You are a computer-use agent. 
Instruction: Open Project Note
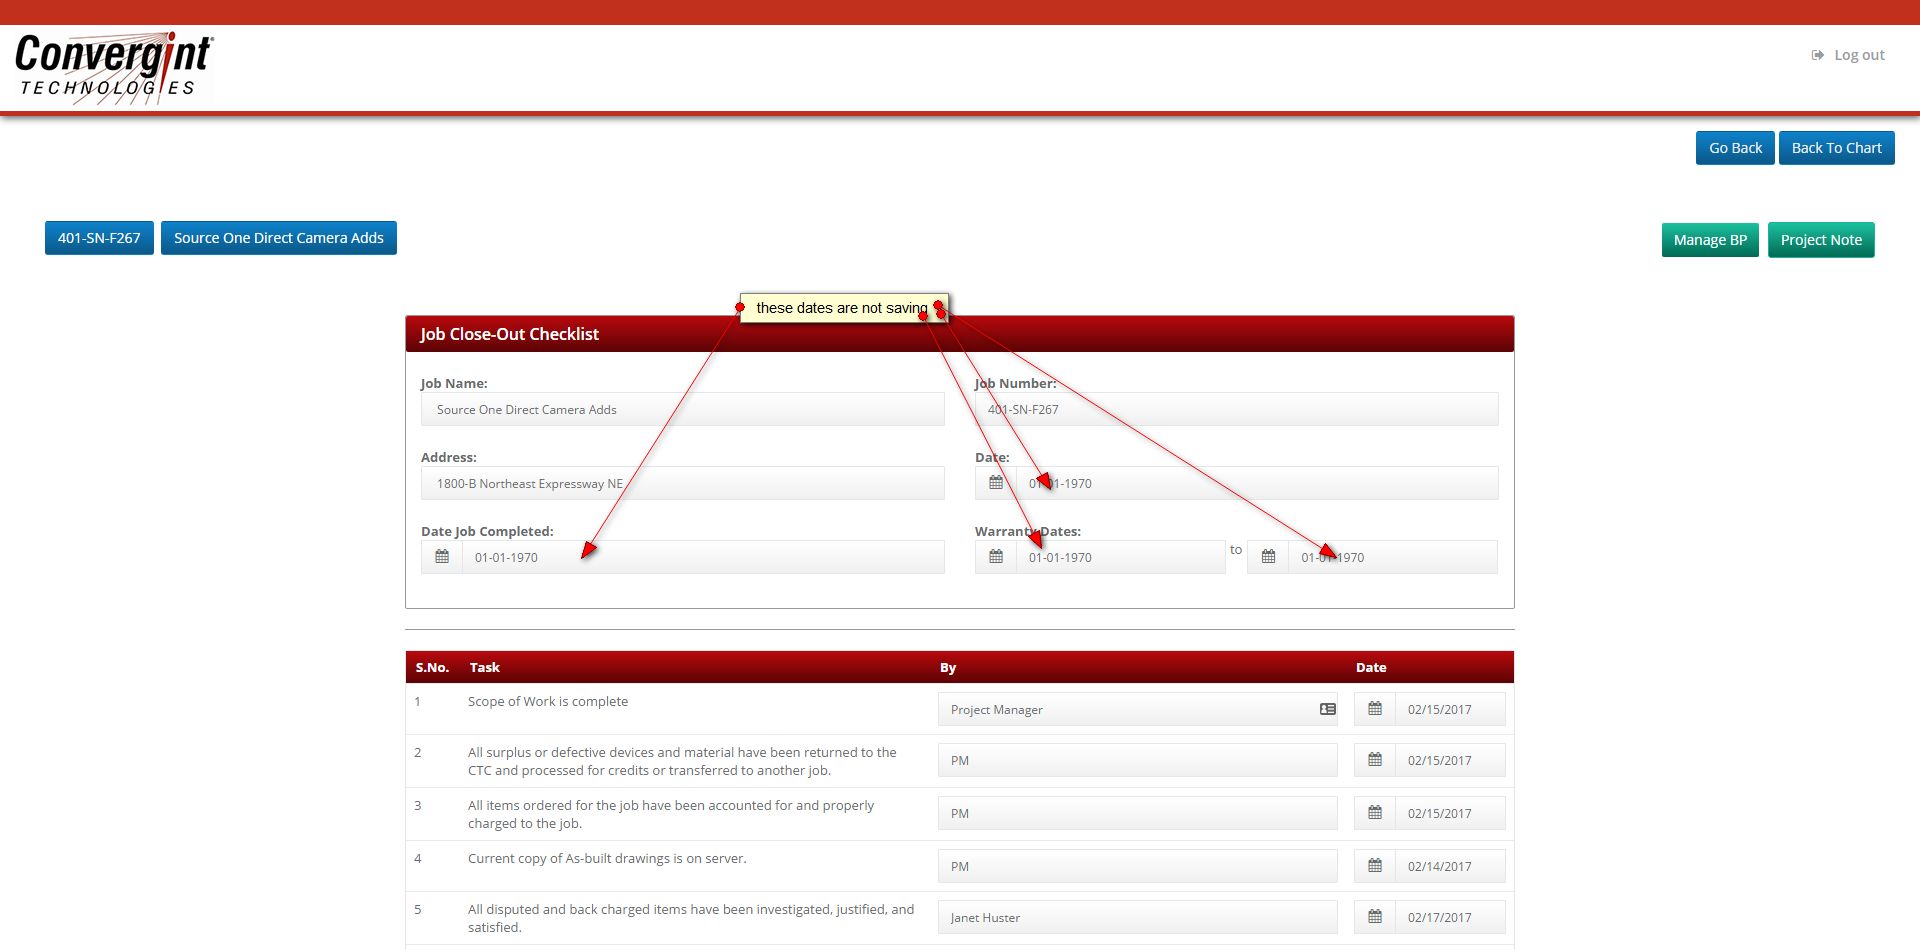pyautogui.click(x=1821, y=240)
